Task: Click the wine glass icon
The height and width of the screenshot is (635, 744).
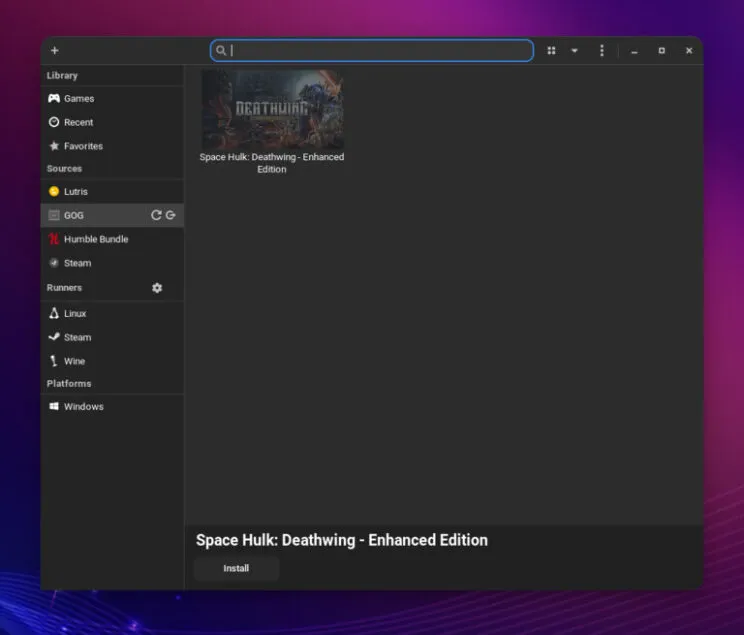Action: click(54, 361)
